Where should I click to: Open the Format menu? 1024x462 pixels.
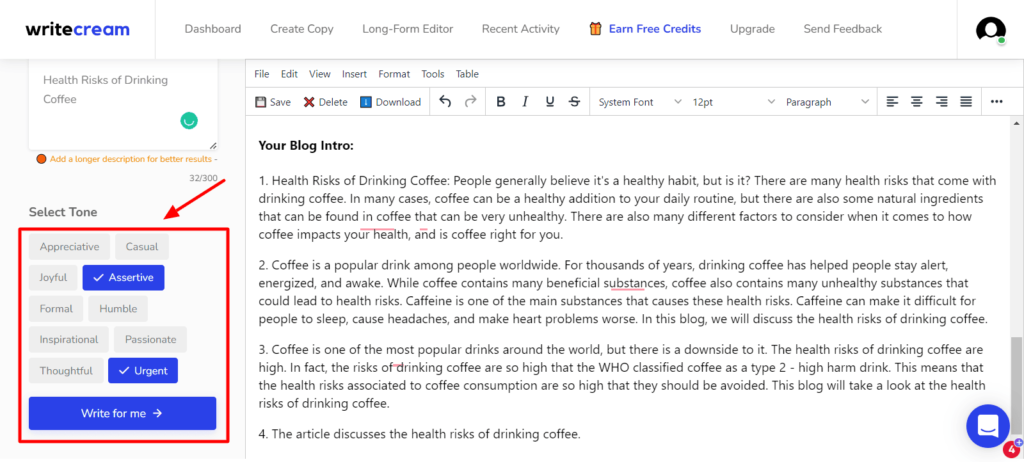click(x=394, y=74)
